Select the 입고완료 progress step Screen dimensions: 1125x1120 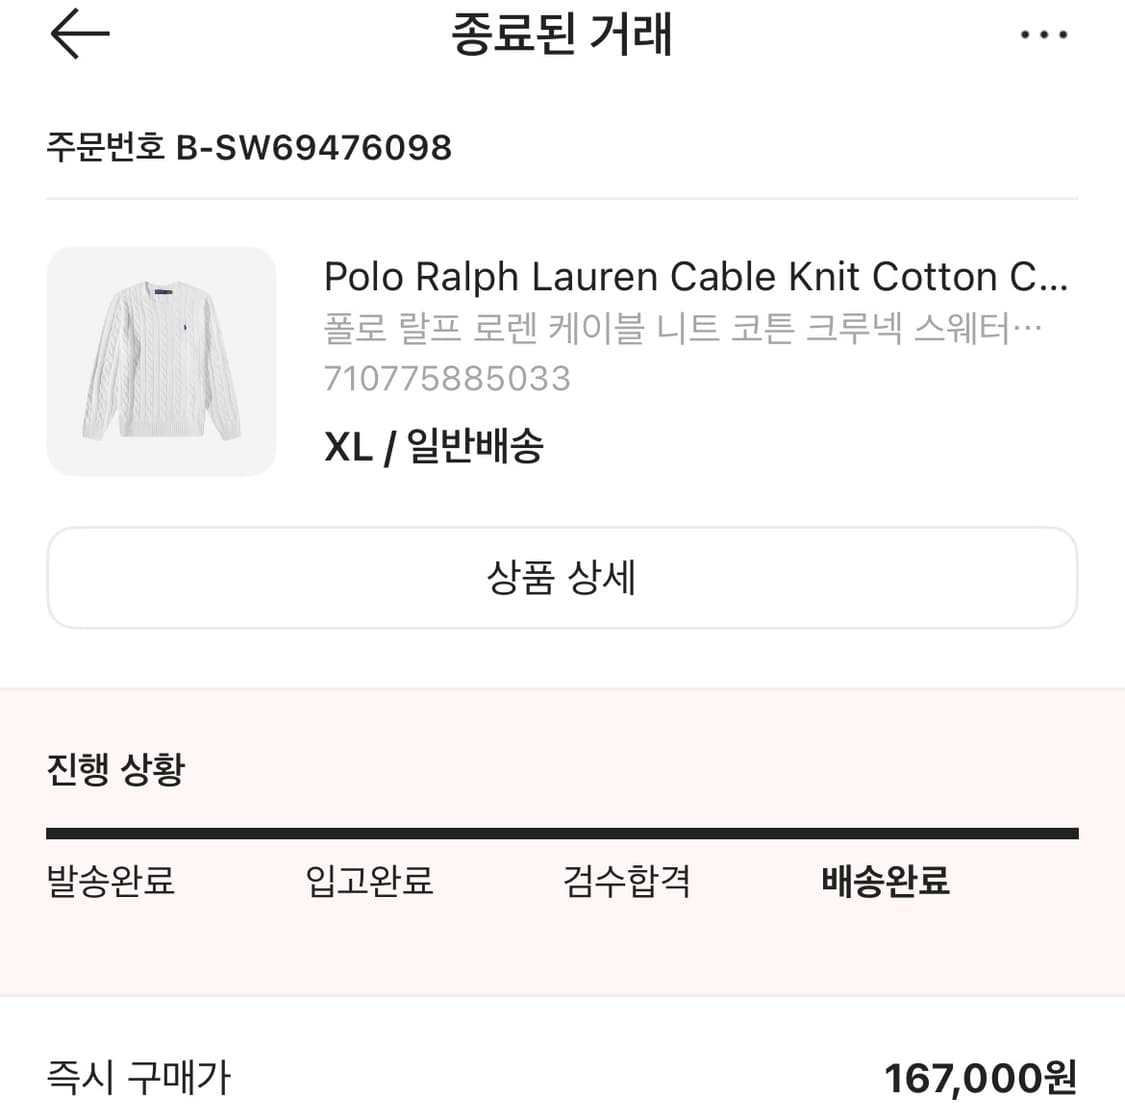[367, 882]
